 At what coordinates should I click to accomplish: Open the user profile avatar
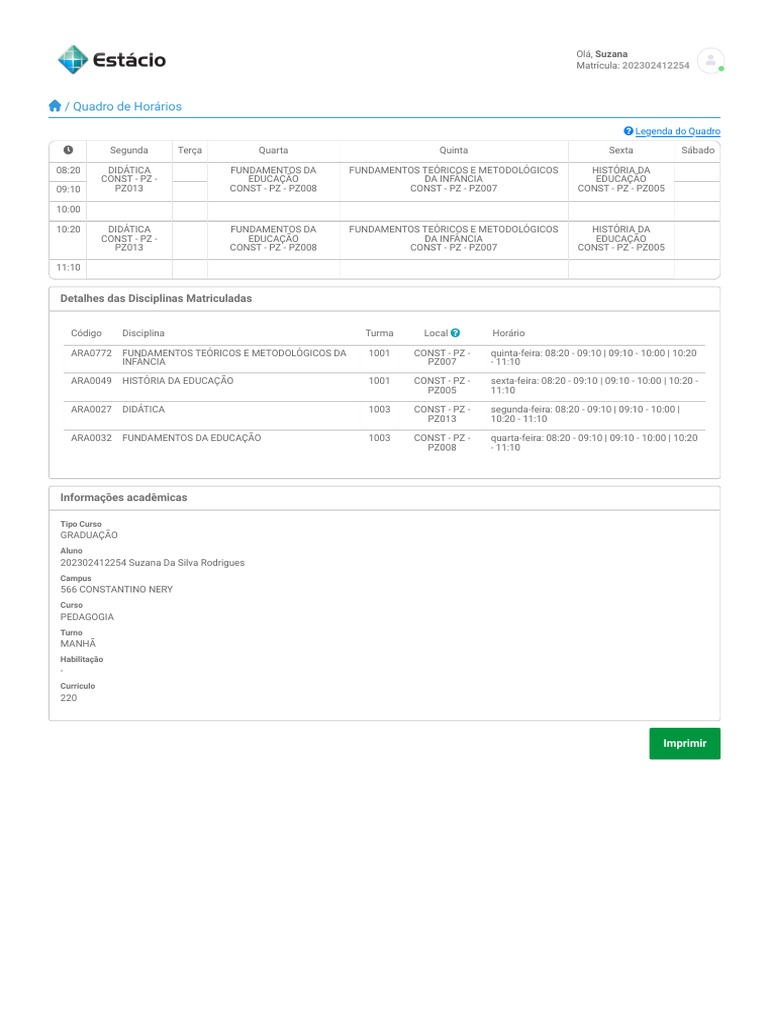coord(710,61)
